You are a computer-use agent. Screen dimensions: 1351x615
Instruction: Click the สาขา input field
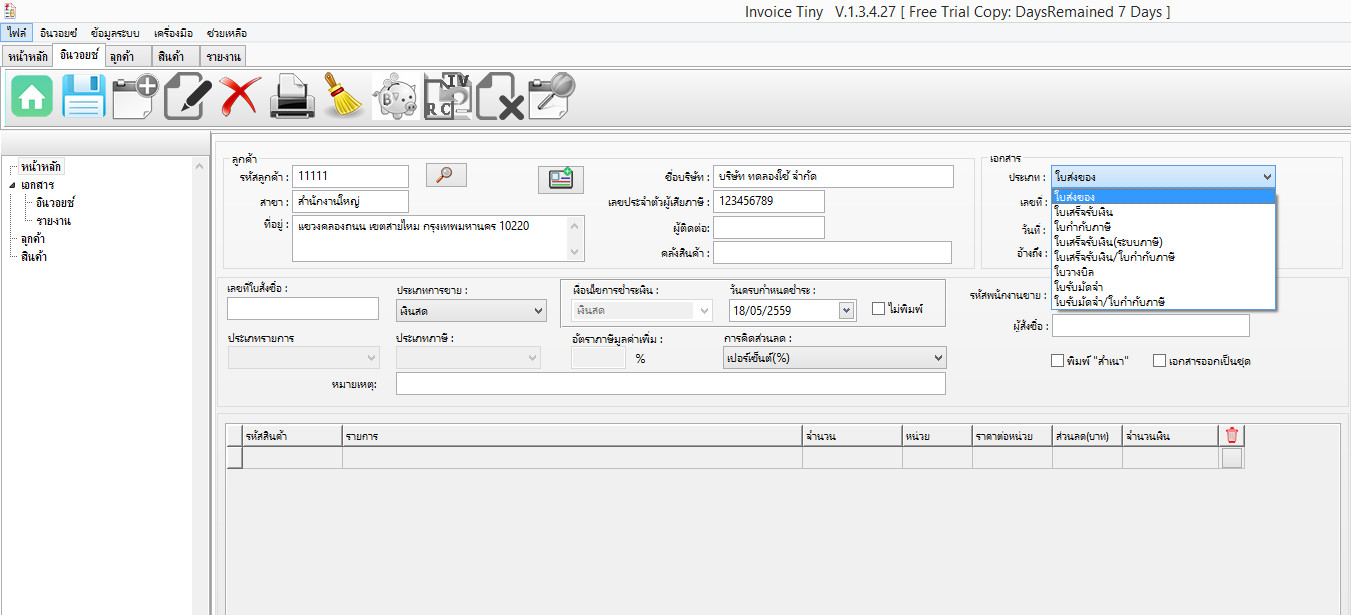[351, 202]
